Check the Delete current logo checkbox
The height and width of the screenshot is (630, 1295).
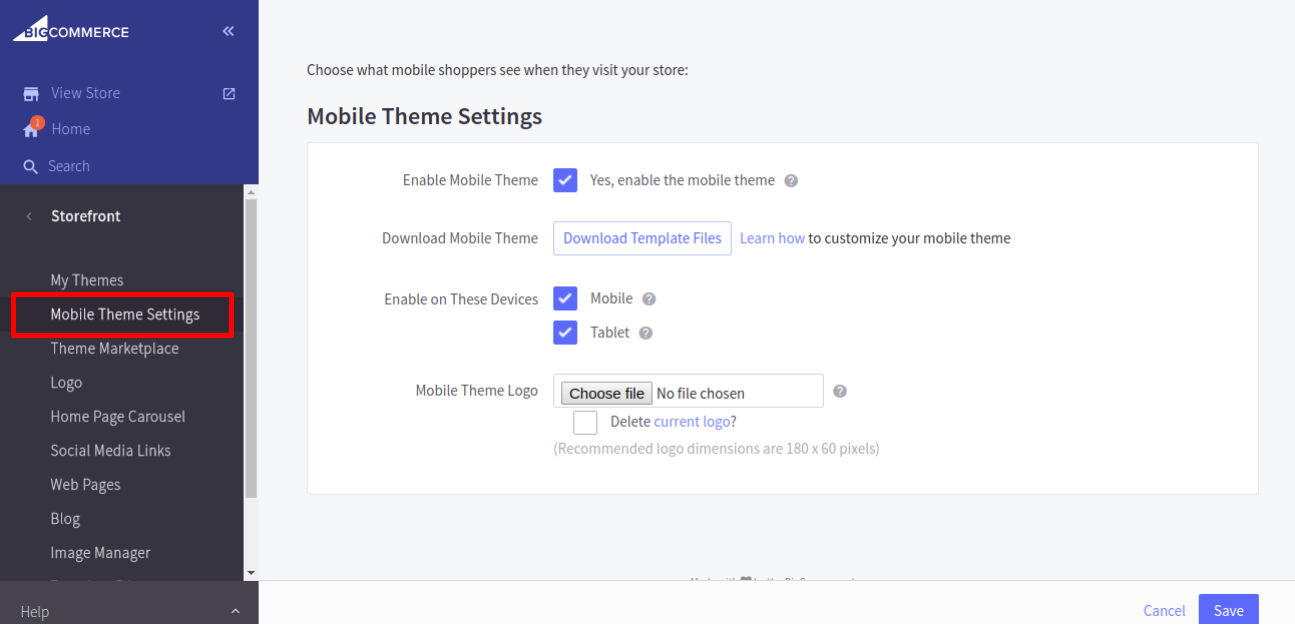pos(585,422)
